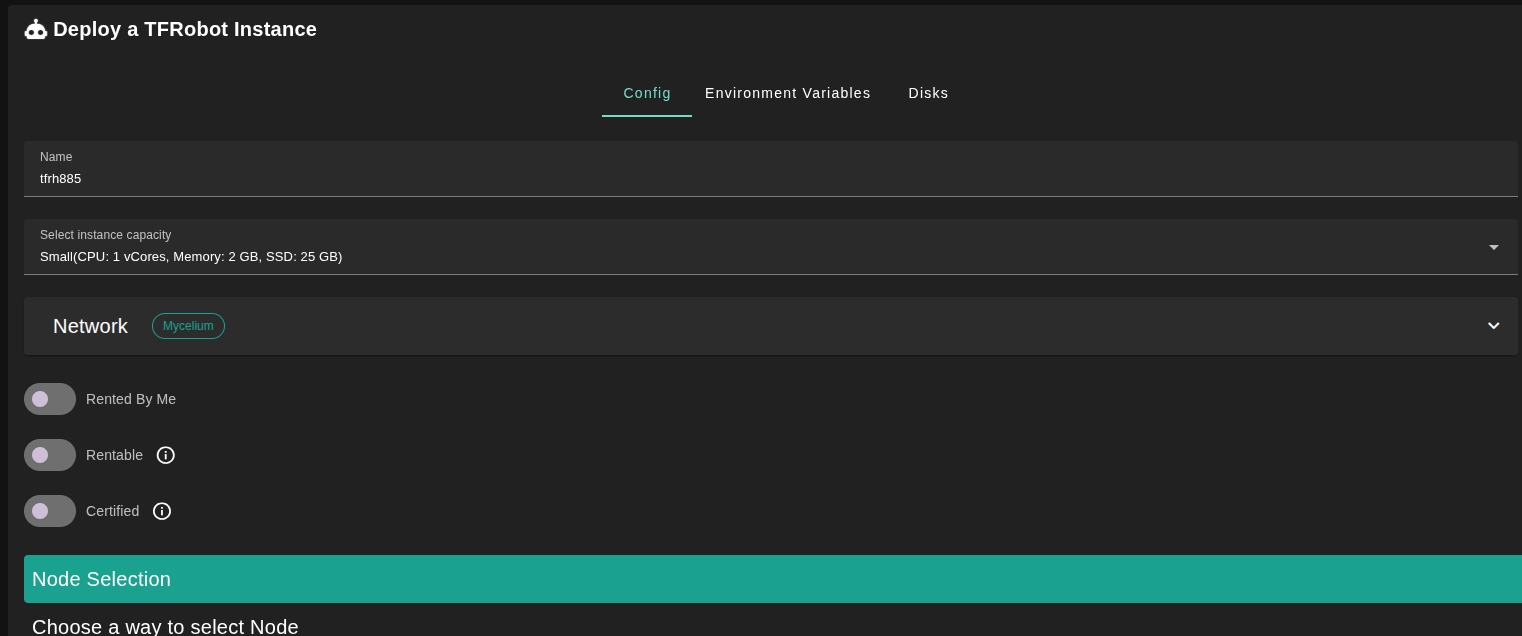Turn on the Certified switch
The image size is (1522, 636).
point(50,511)
